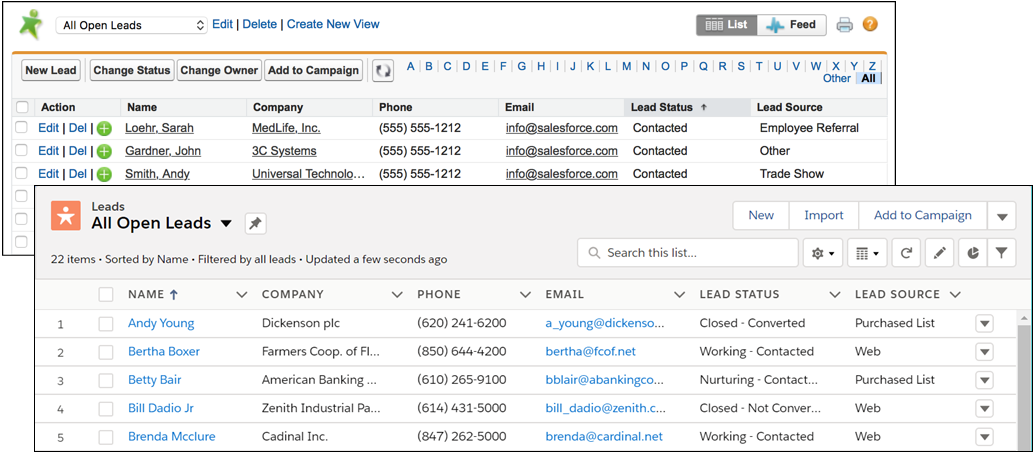
Task: Open the Brenda Mcclure lead link
Action: click(171, 437)
